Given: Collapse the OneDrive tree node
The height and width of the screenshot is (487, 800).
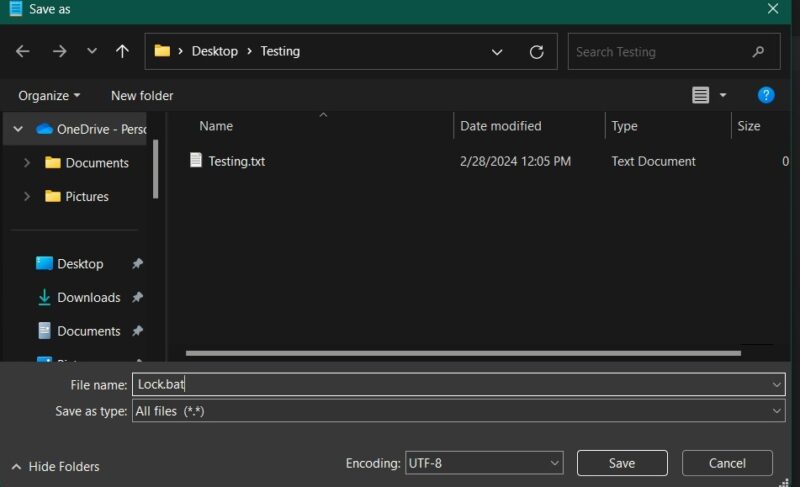Looking at the screenshot, I should tap(18, 129).
